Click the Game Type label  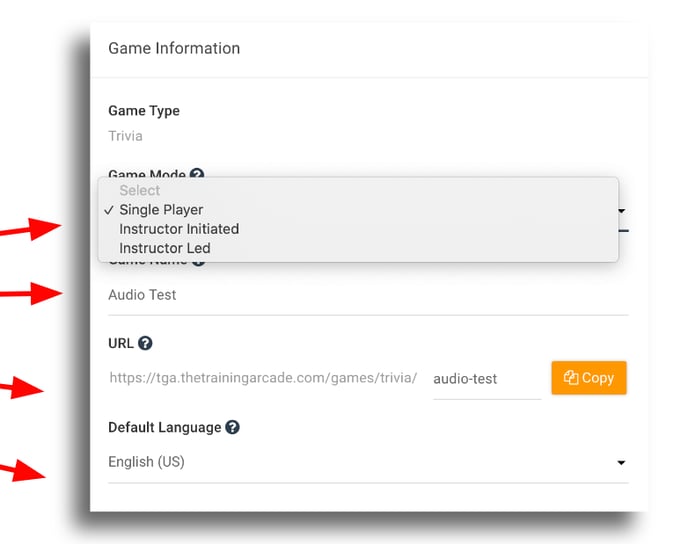[x=144, y=111]
